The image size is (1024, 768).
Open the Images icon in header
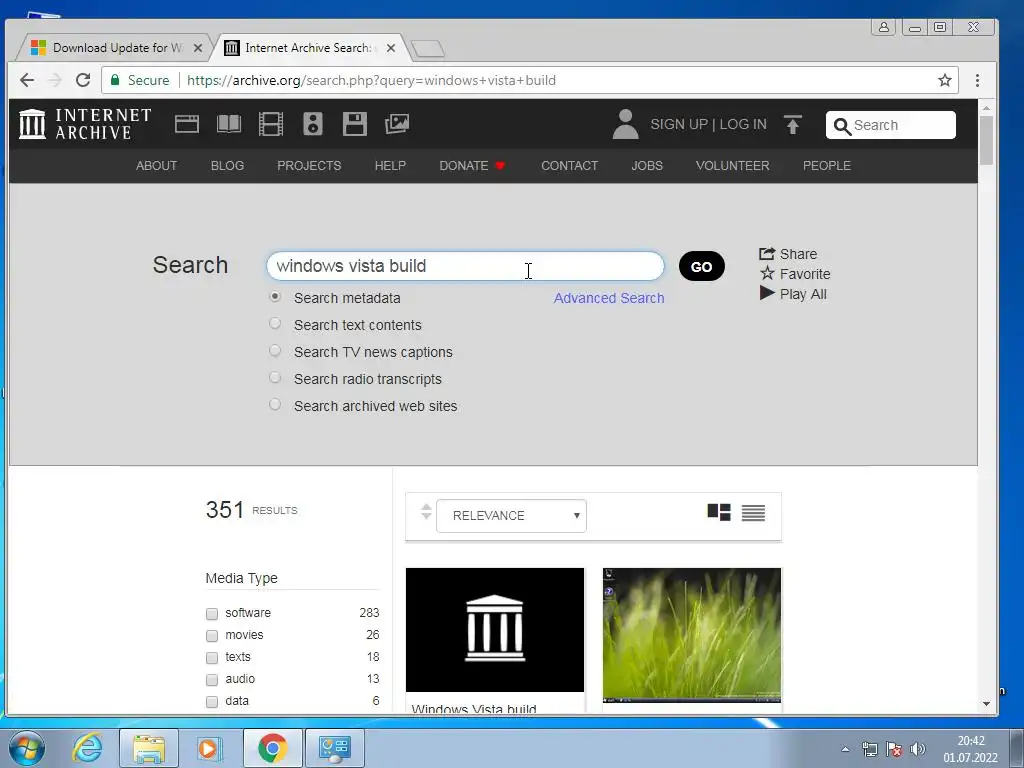[x=397, y=124]
